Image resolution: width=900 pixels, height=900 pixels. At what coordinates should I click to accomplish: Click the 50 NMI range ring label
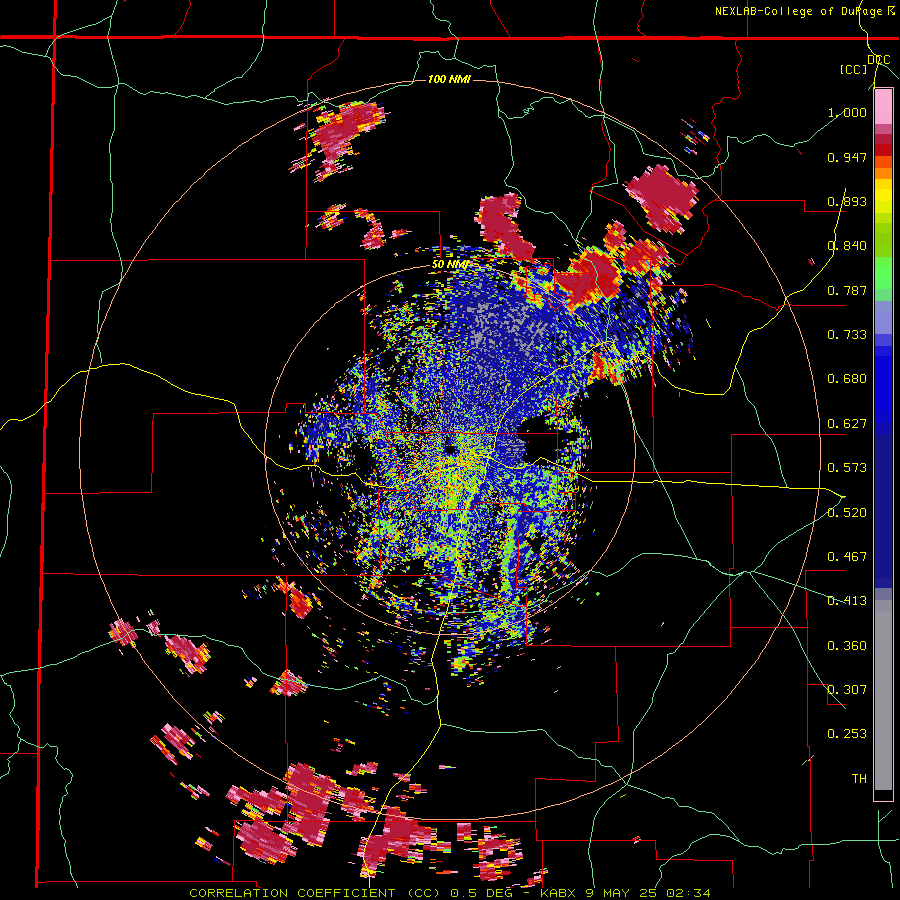click(451, 265)
